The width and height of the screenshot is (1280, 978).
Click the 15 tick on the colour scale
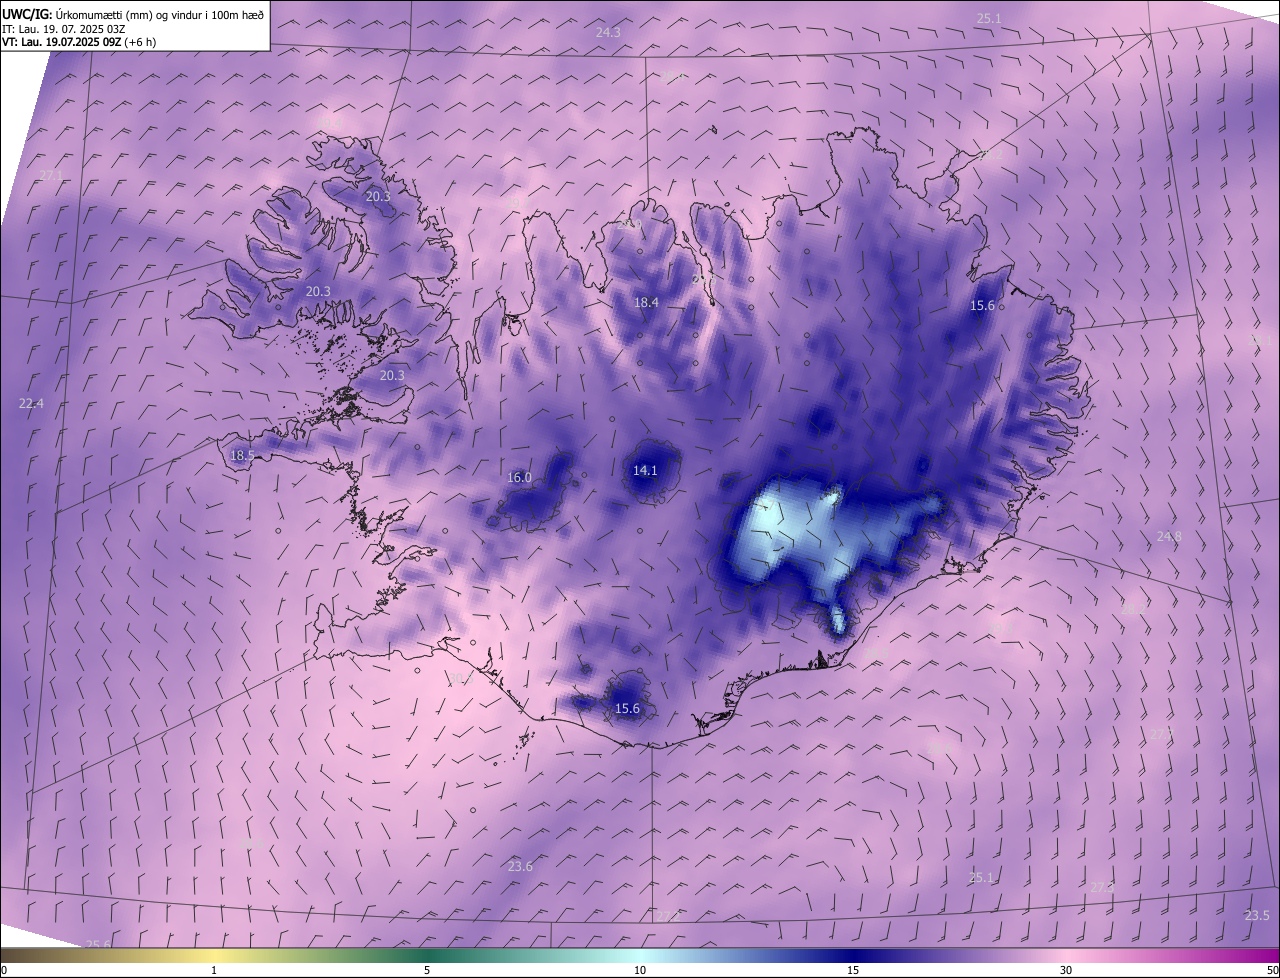(x=853, y=970)
